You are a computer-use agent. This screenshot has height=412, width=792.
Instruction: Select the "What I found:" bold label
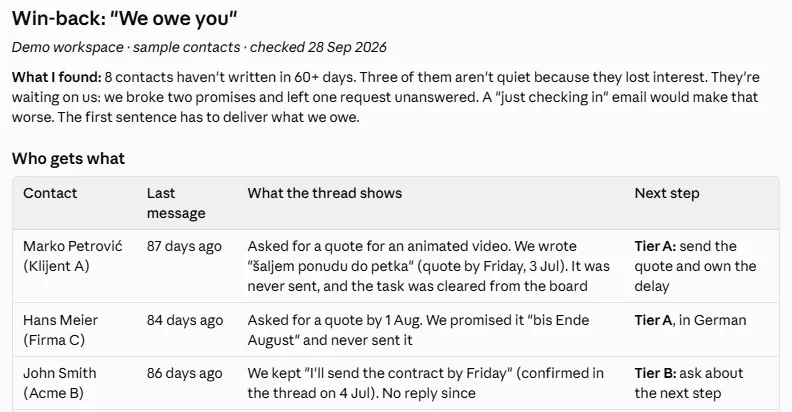[57, 77]
